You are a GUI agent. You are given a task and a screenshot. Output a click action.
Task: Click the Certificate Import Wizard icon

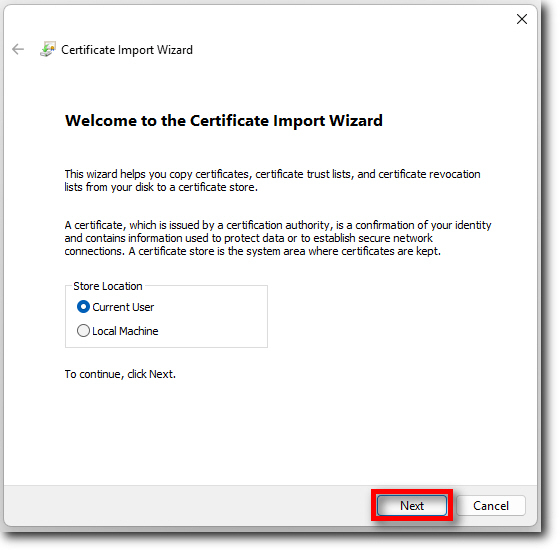point(48,49)
